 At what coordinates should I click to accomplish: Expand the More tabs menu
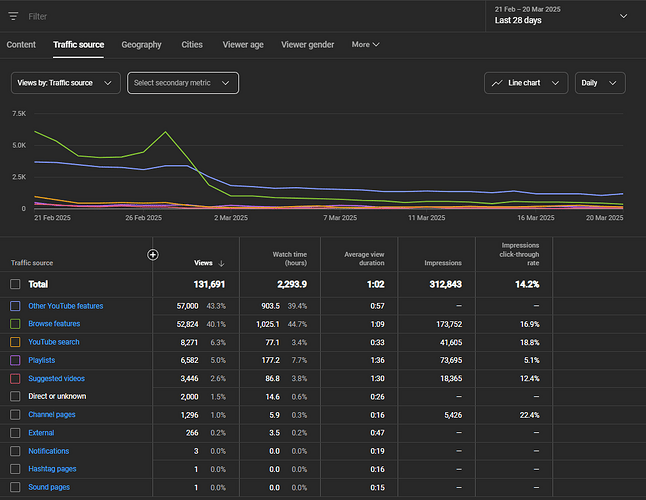(365, 45)
